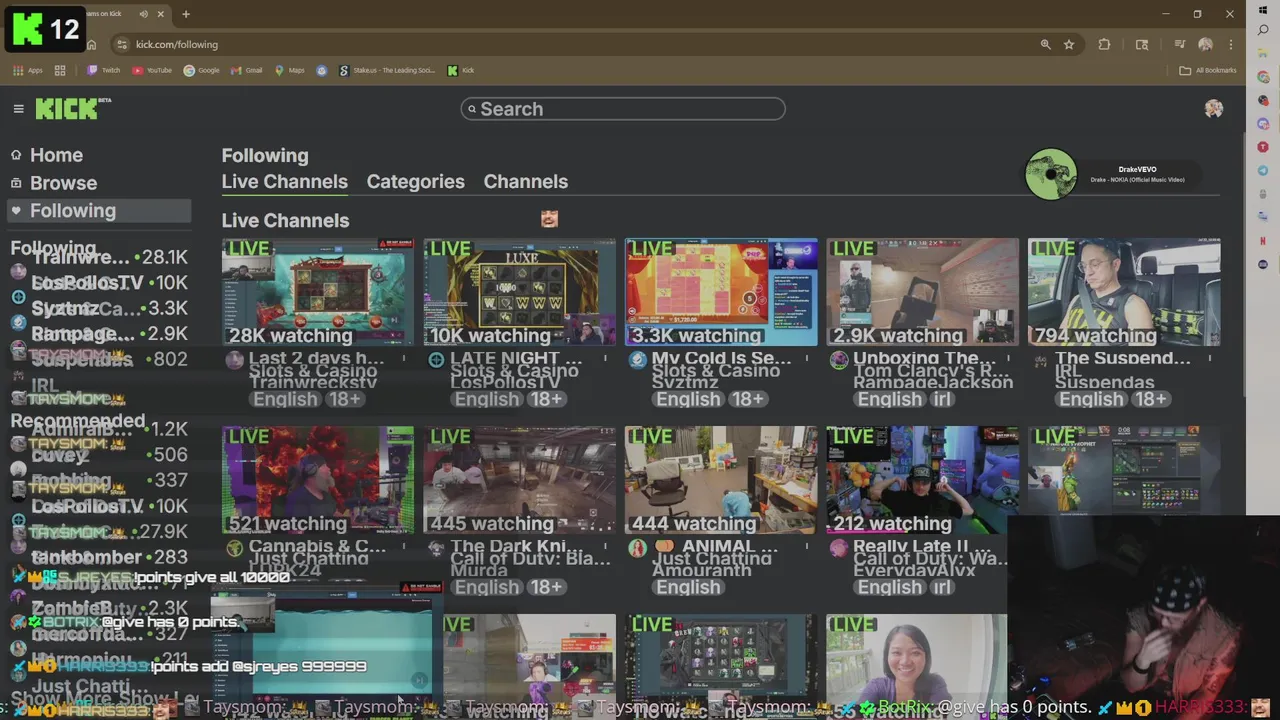Open Chrome media control music icon

[1180, 44]
